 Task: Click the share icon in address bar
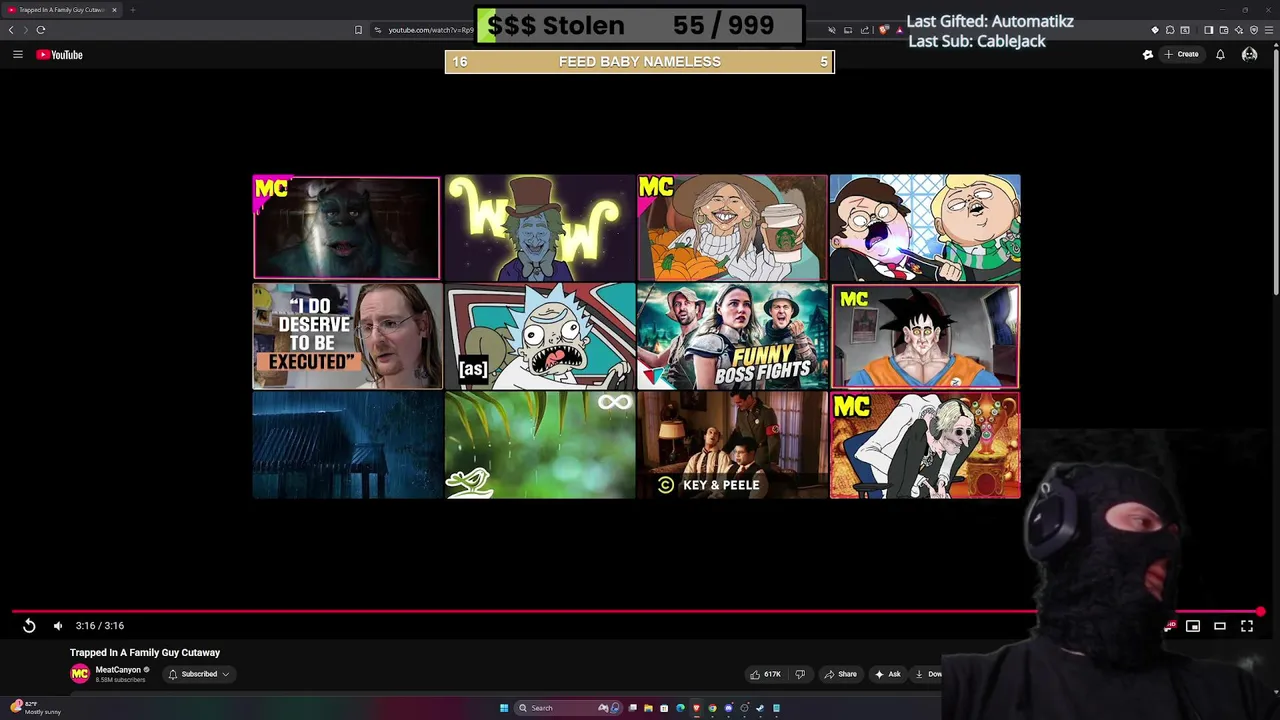point(865,30)
